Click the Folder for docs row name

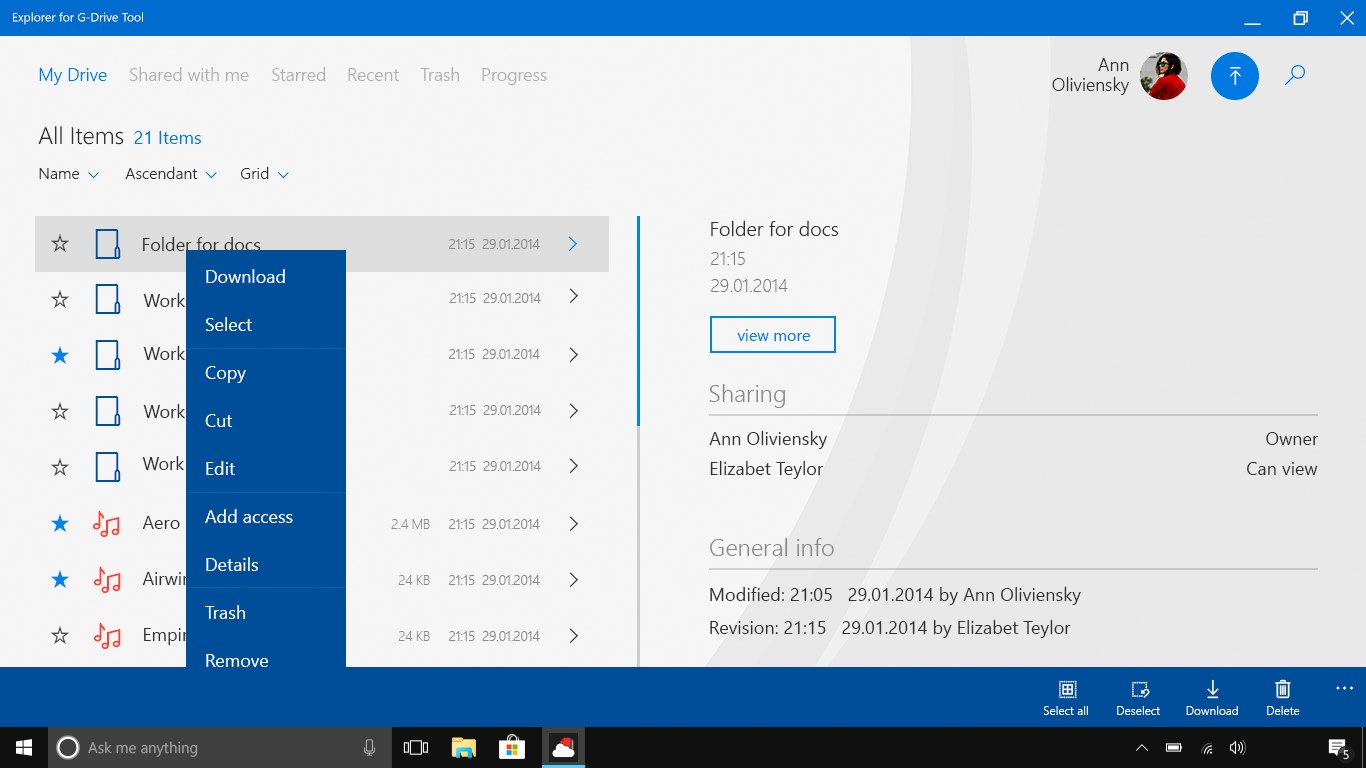pyautogui.click(x=201, y=244)
